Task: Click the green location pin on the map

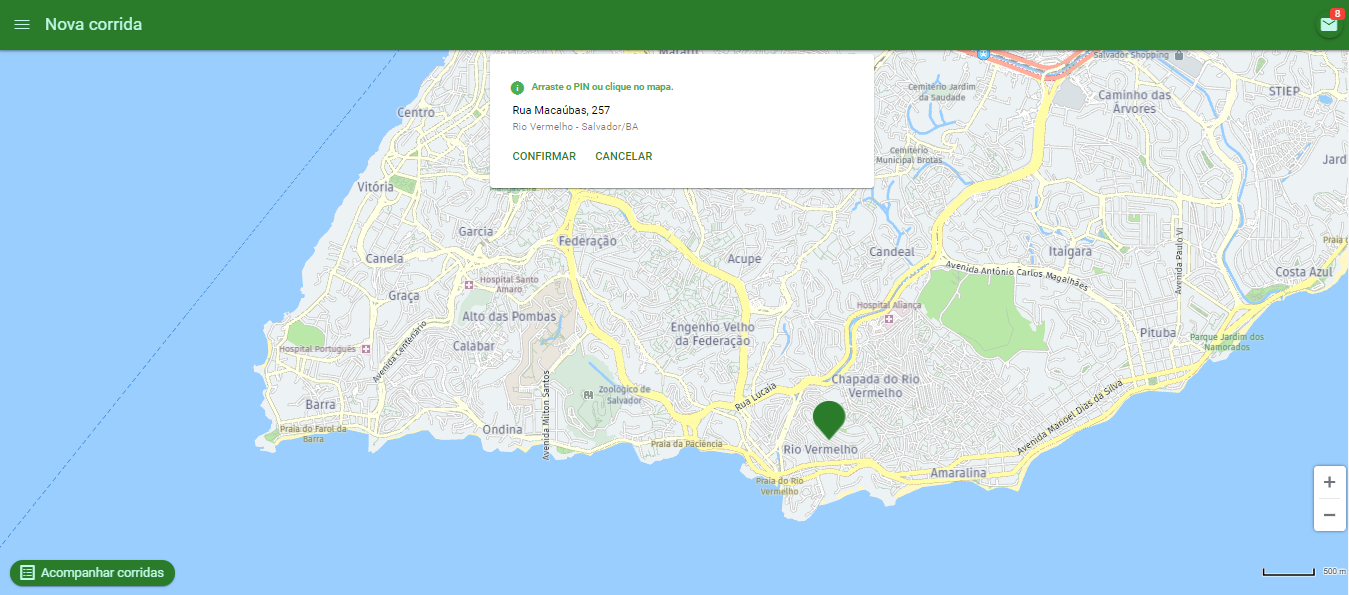Action: tap(829, 419)
